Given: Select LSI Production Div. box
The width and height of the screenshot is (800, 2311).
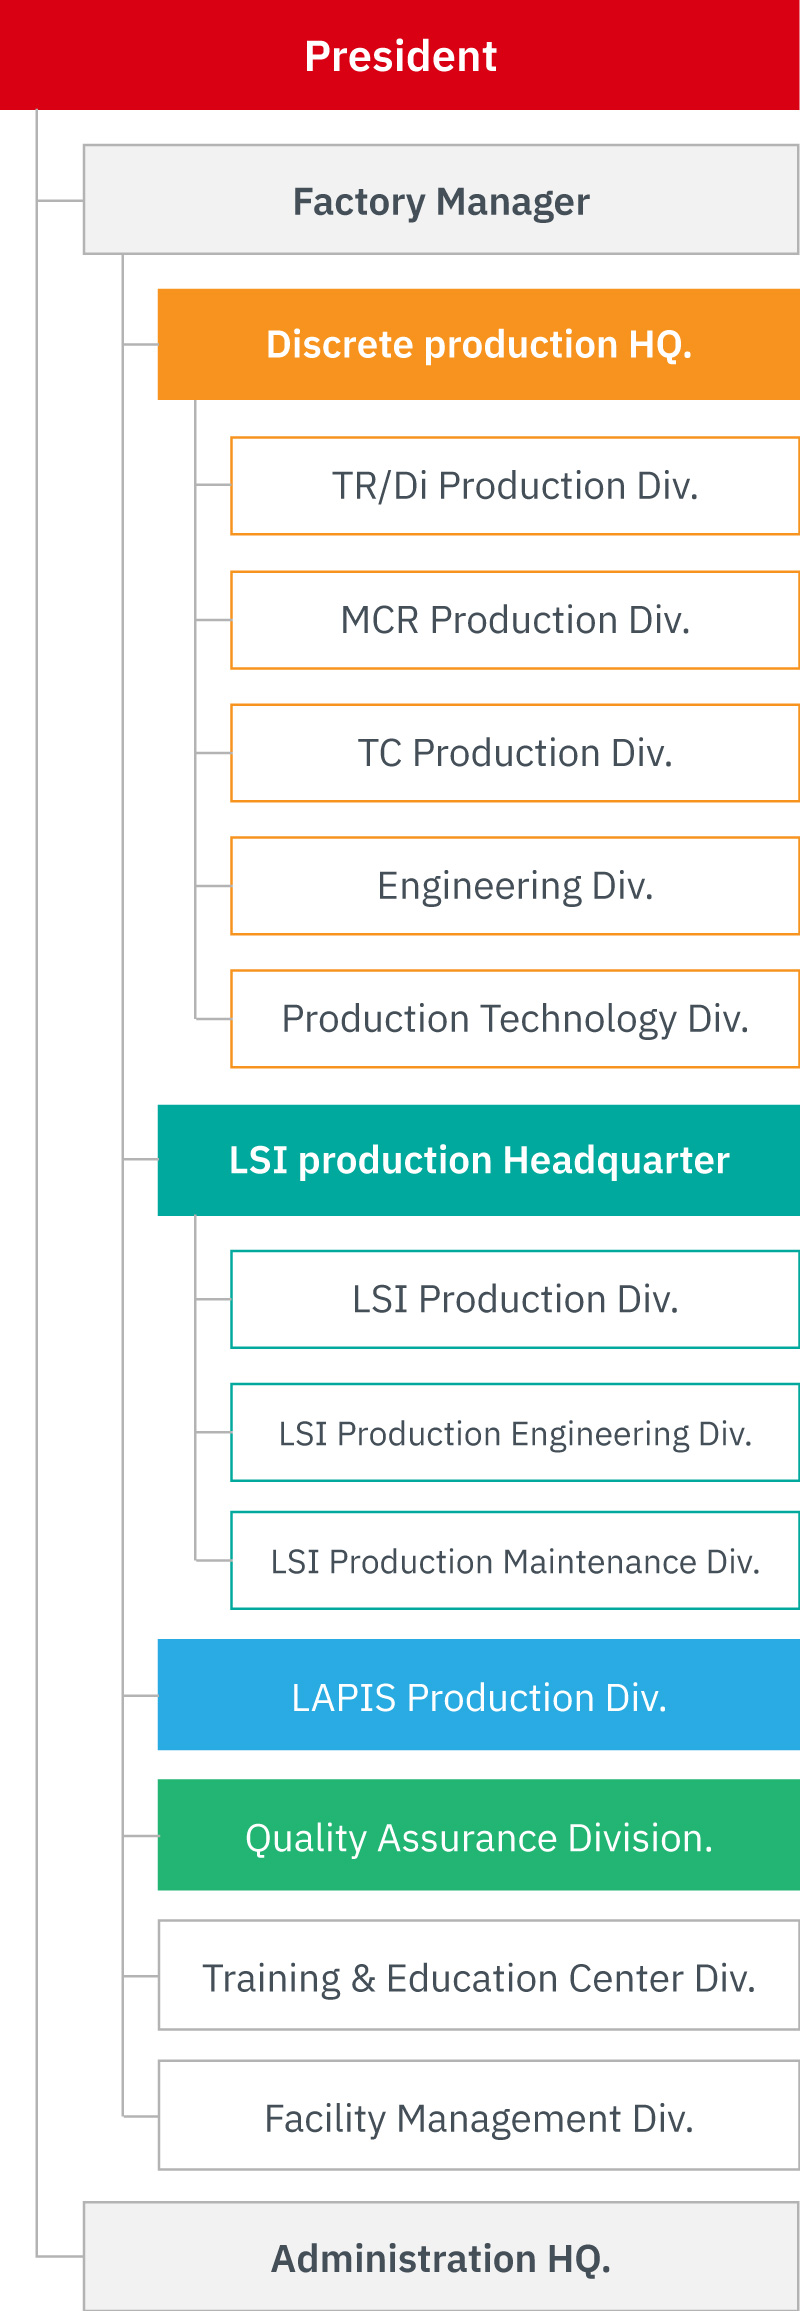Looking at the screenshot, I should click(515, 1299).
